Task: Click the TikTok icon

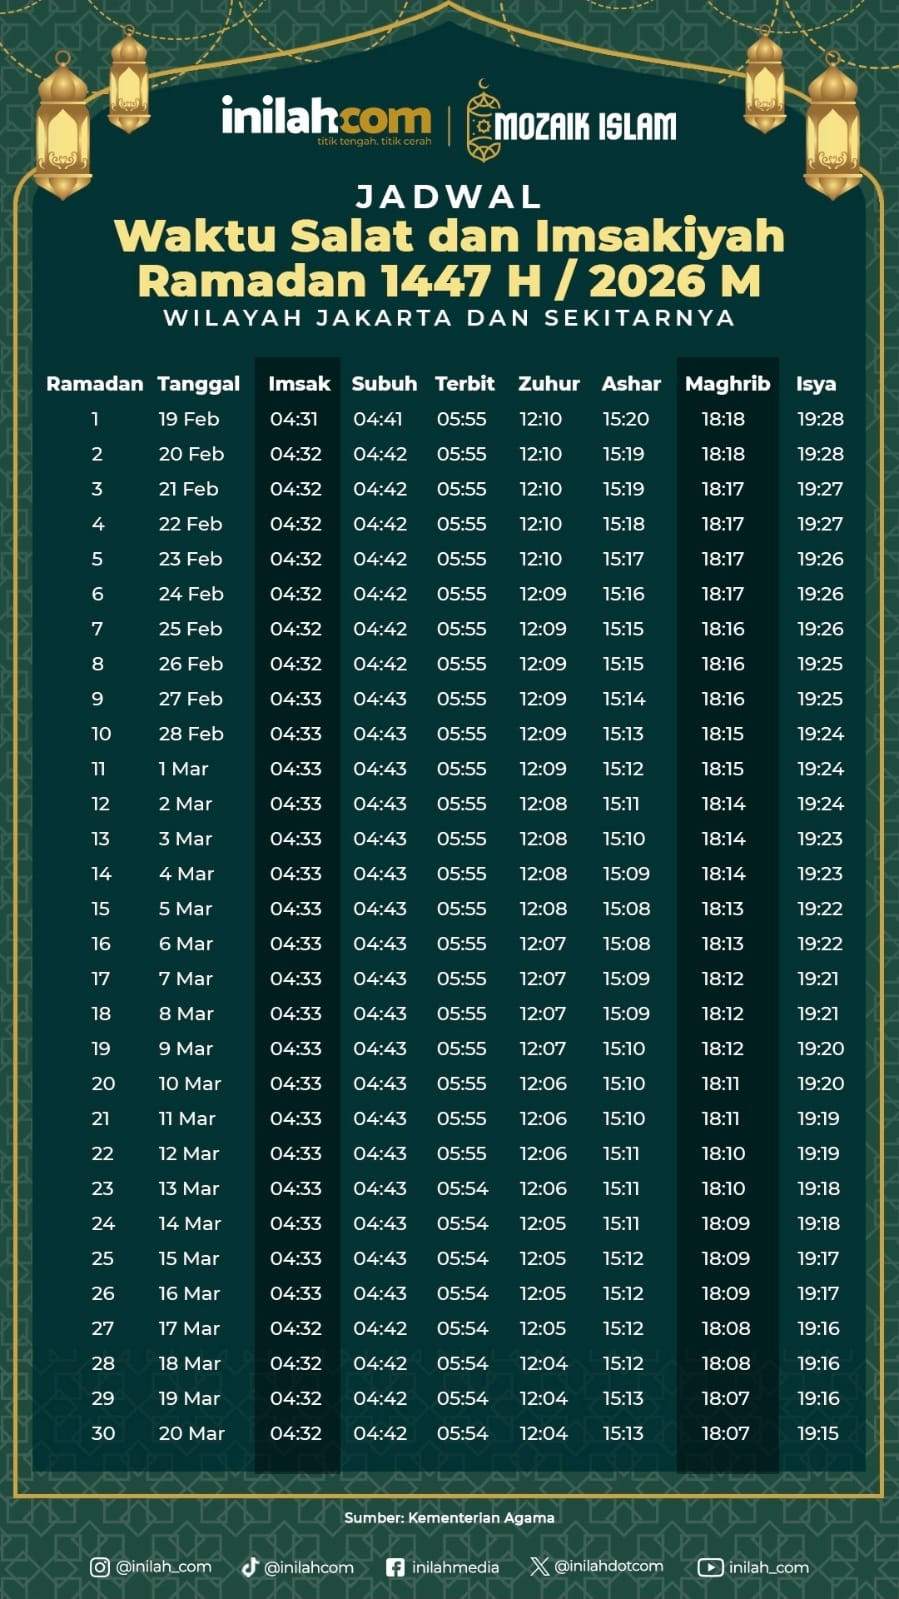Action: 250,1567
